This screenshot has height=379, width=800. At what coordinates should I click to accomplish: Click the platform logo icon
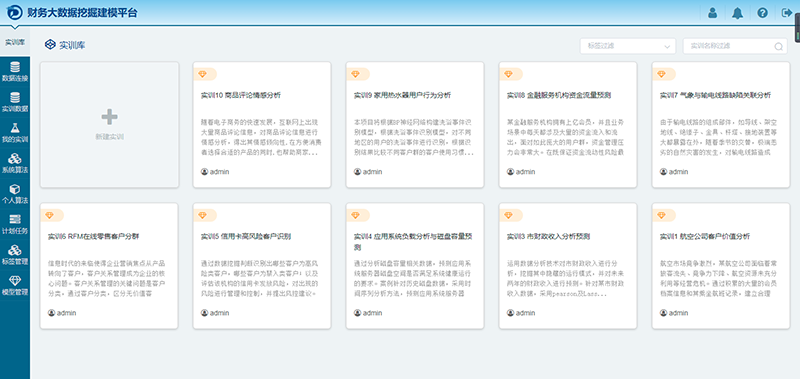[x=14, y=12]
